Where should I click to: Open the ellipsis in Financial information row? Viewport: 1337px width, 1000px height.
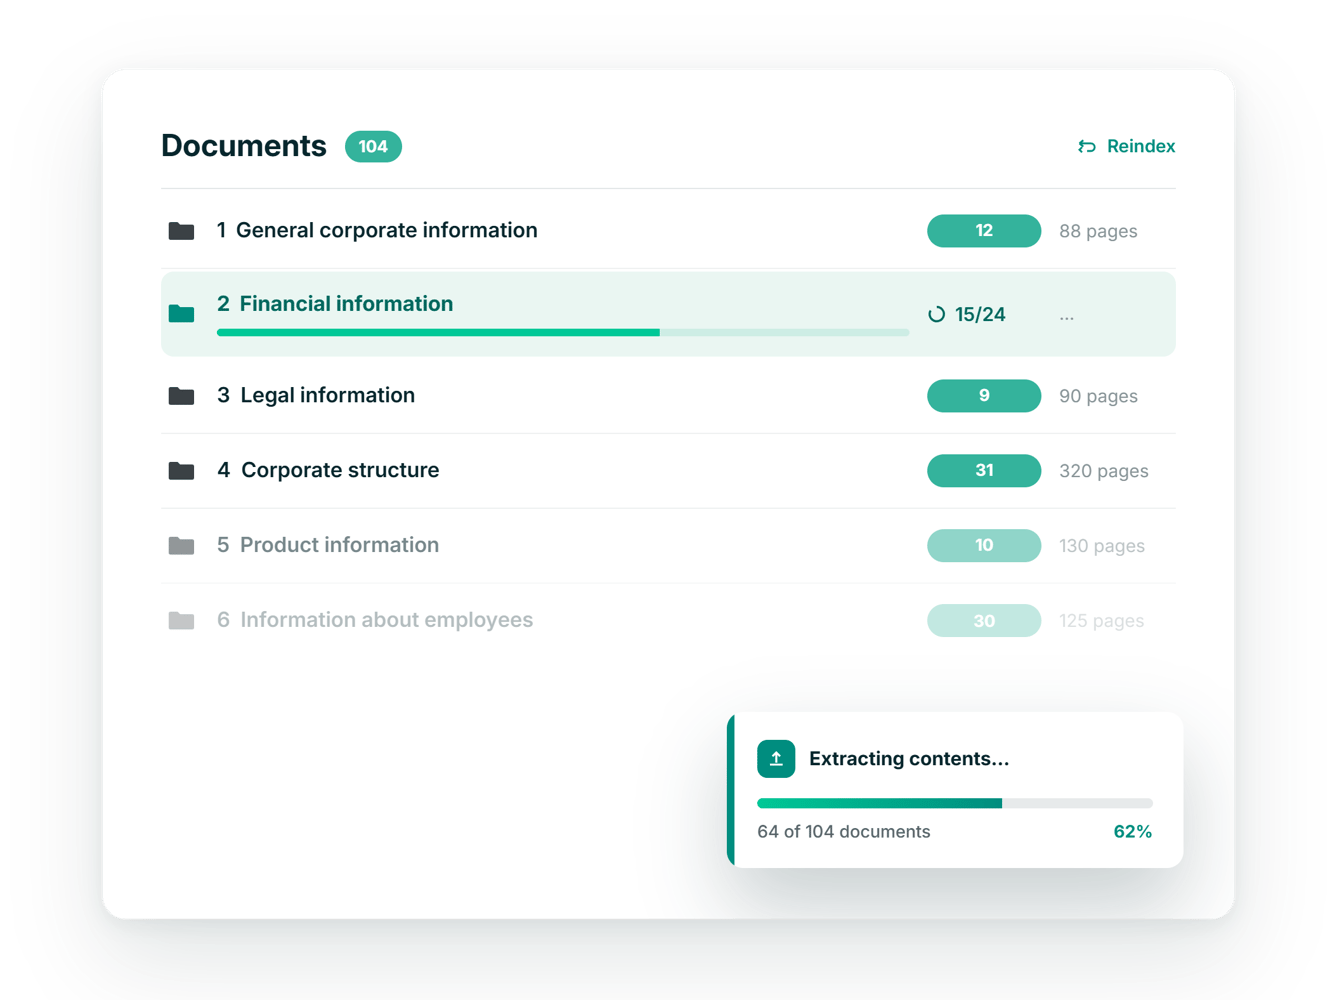pos(1067,318)
